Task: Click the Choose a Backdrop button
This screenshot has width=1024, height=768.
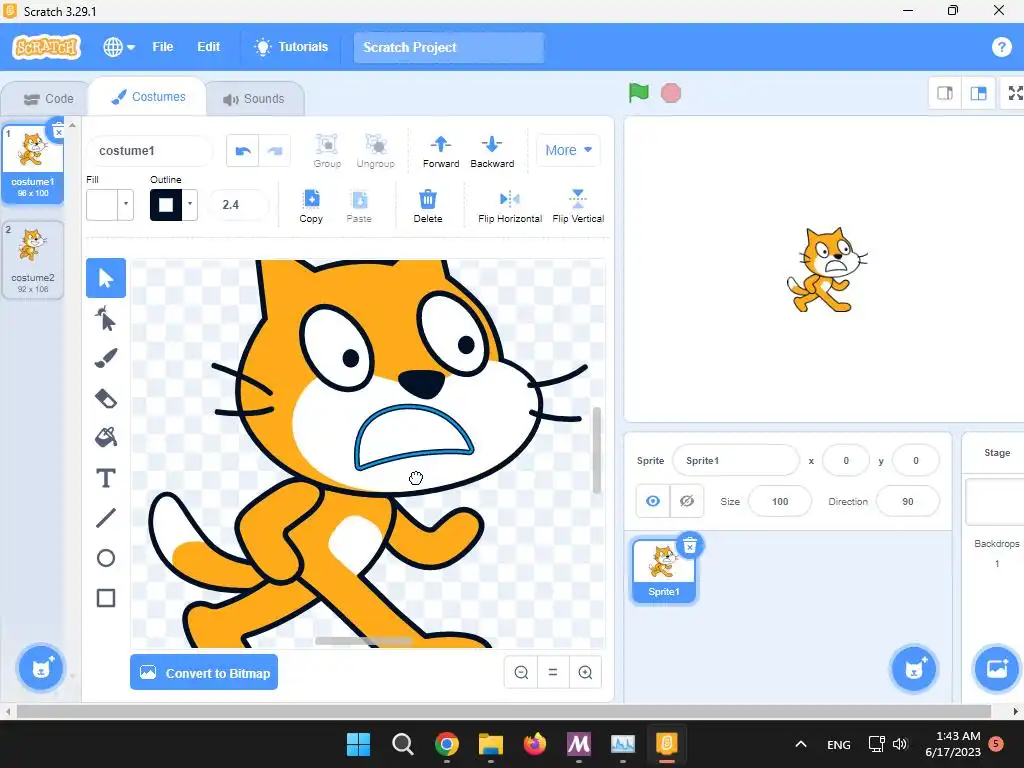Action: (x=996, y=669)
